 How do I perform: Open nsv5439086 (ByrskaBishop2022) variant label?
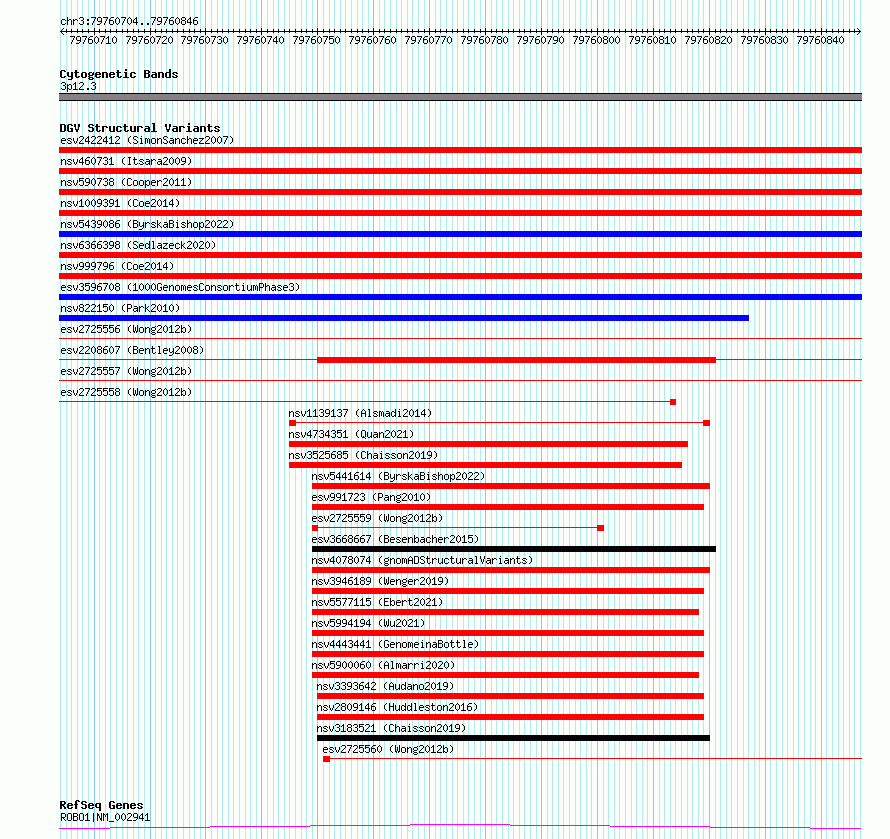tap(147, 224)
